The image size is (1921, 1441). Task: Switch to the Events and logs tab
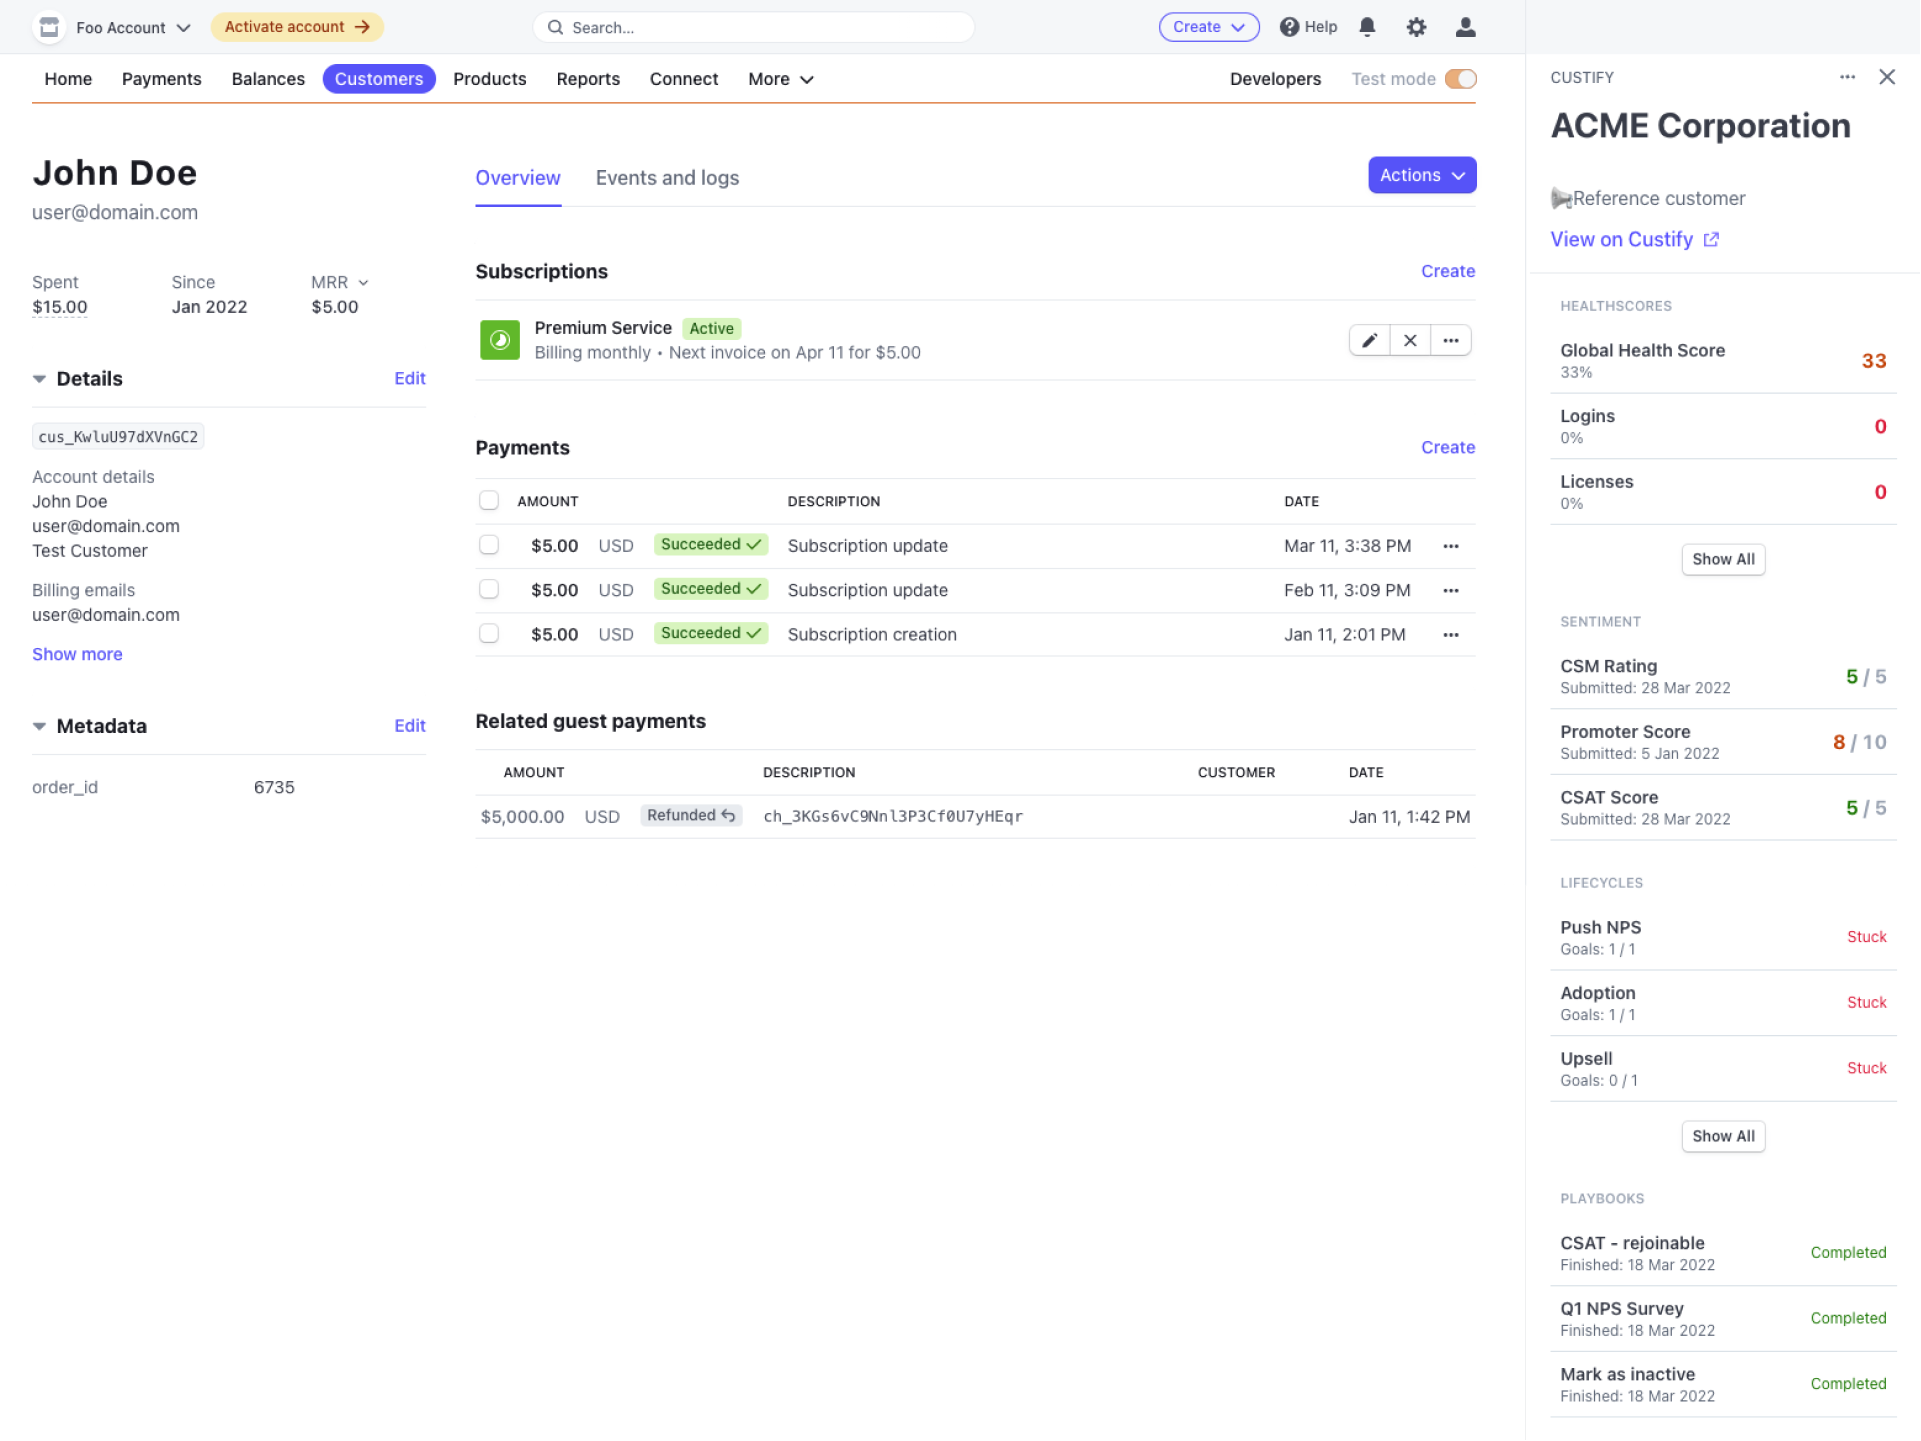(666, 178)
